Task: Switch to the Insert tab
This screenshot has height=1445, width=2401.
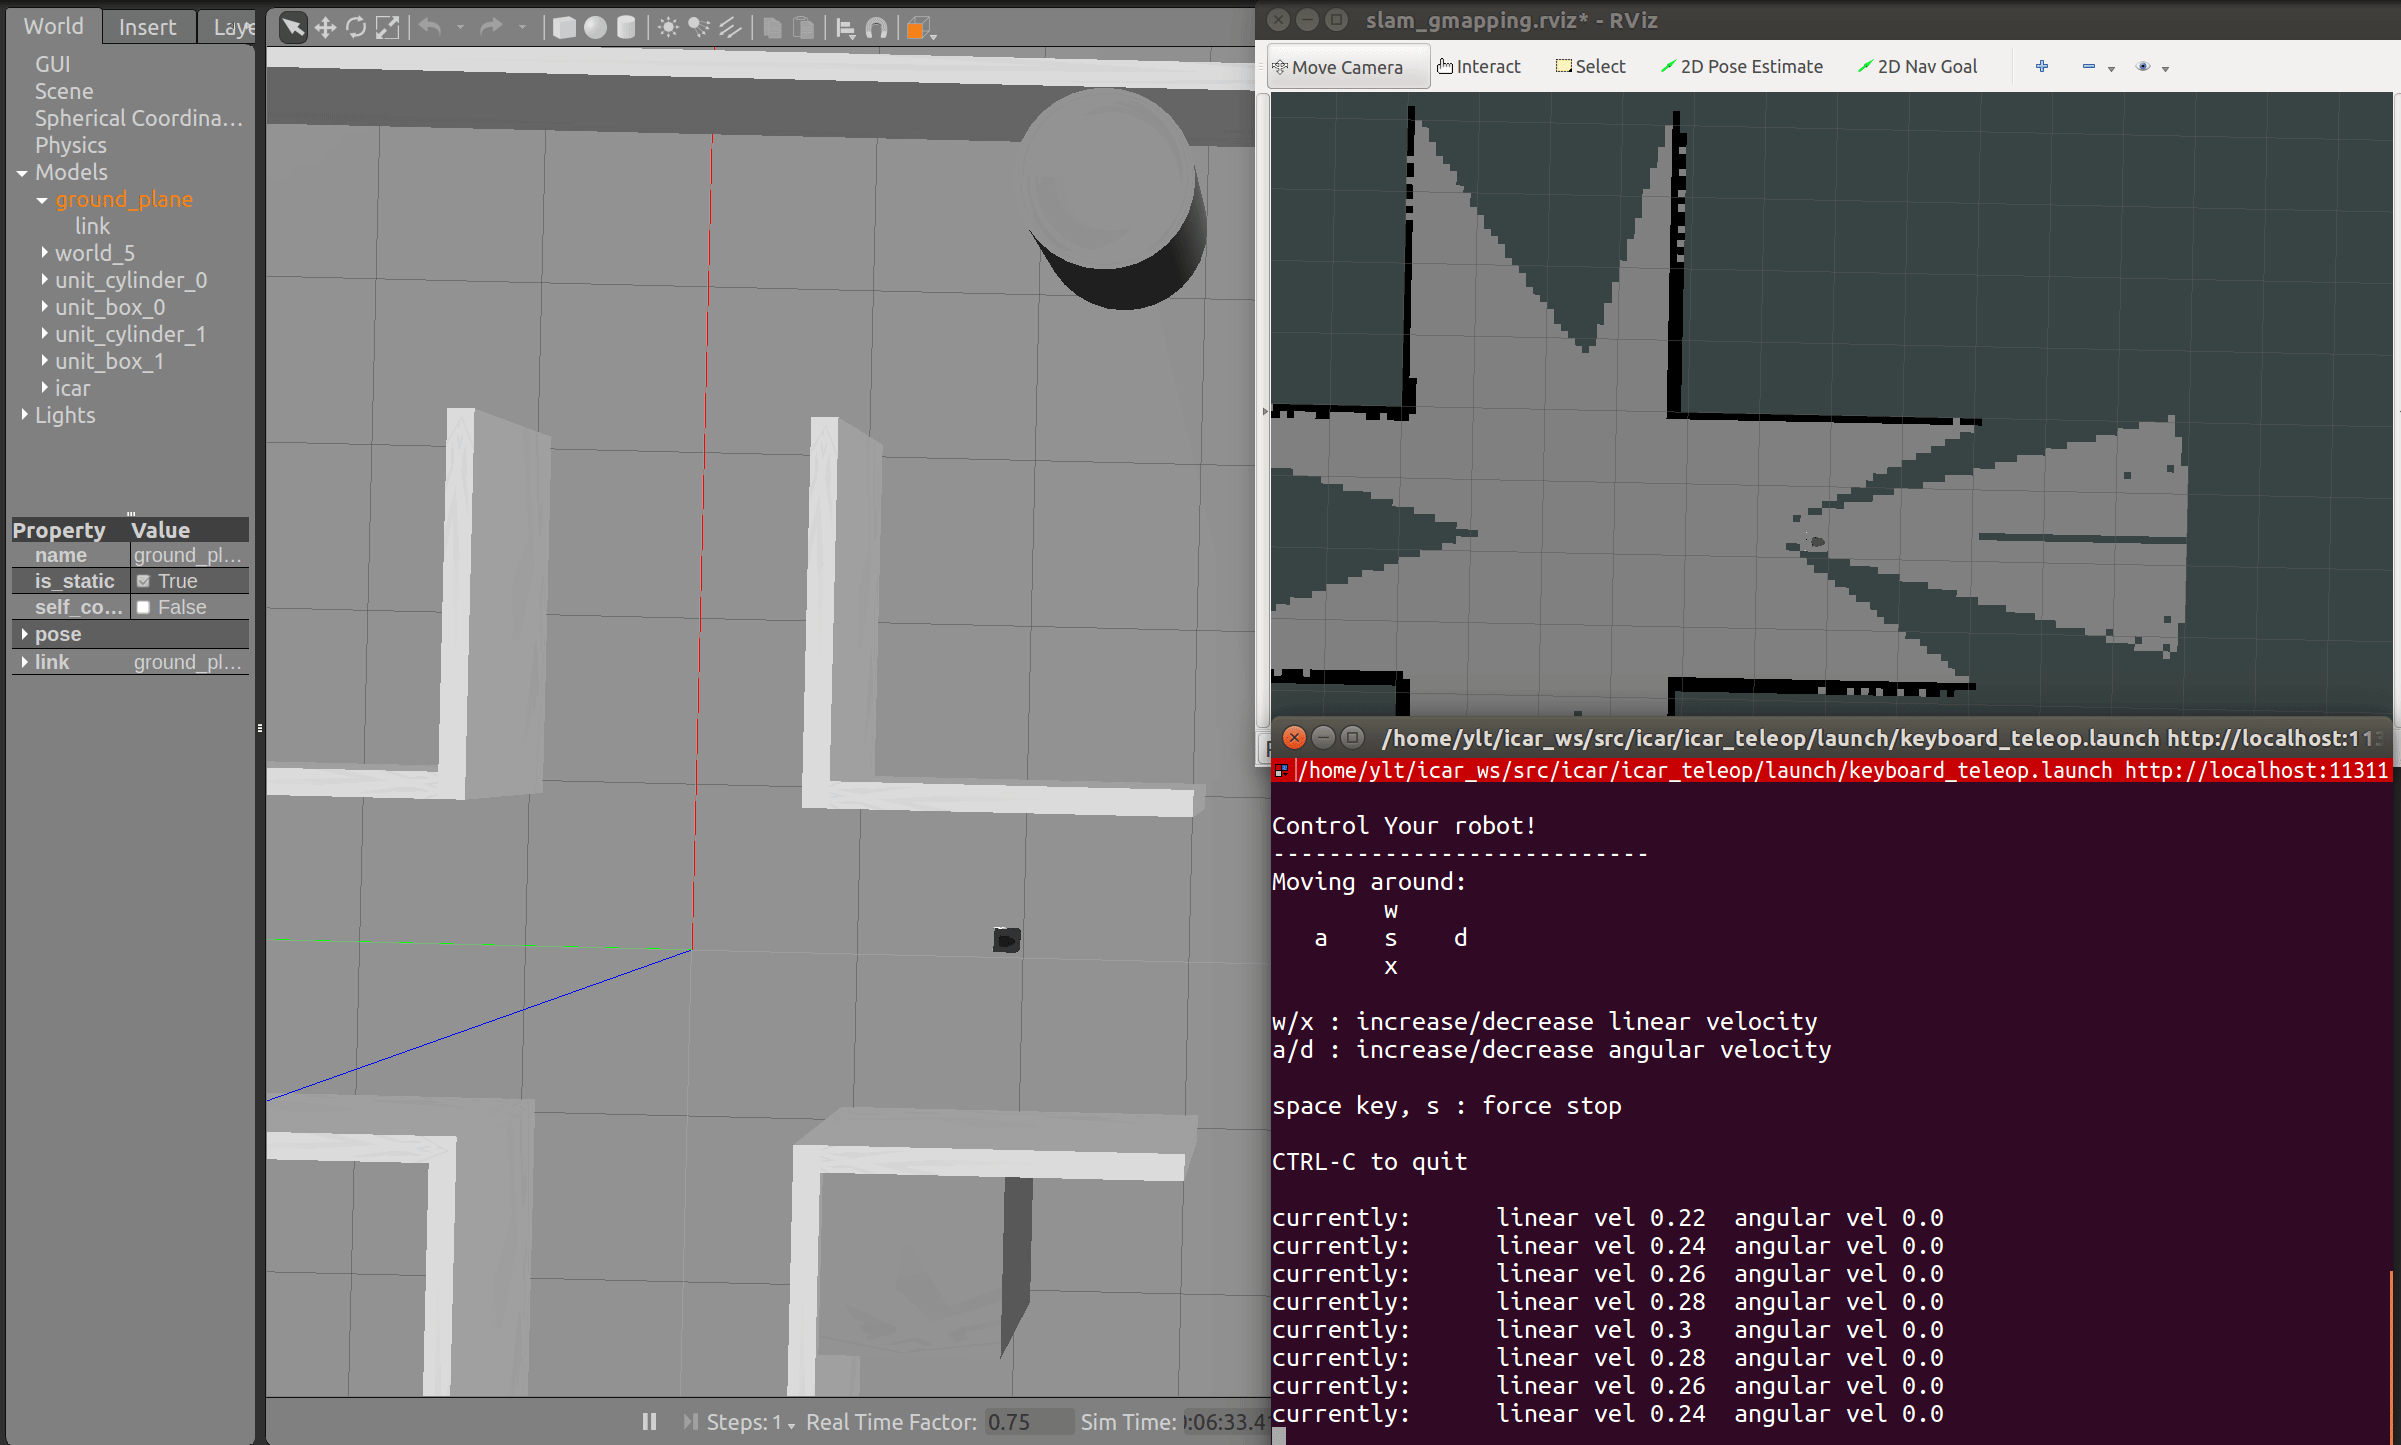Action: 147,27
